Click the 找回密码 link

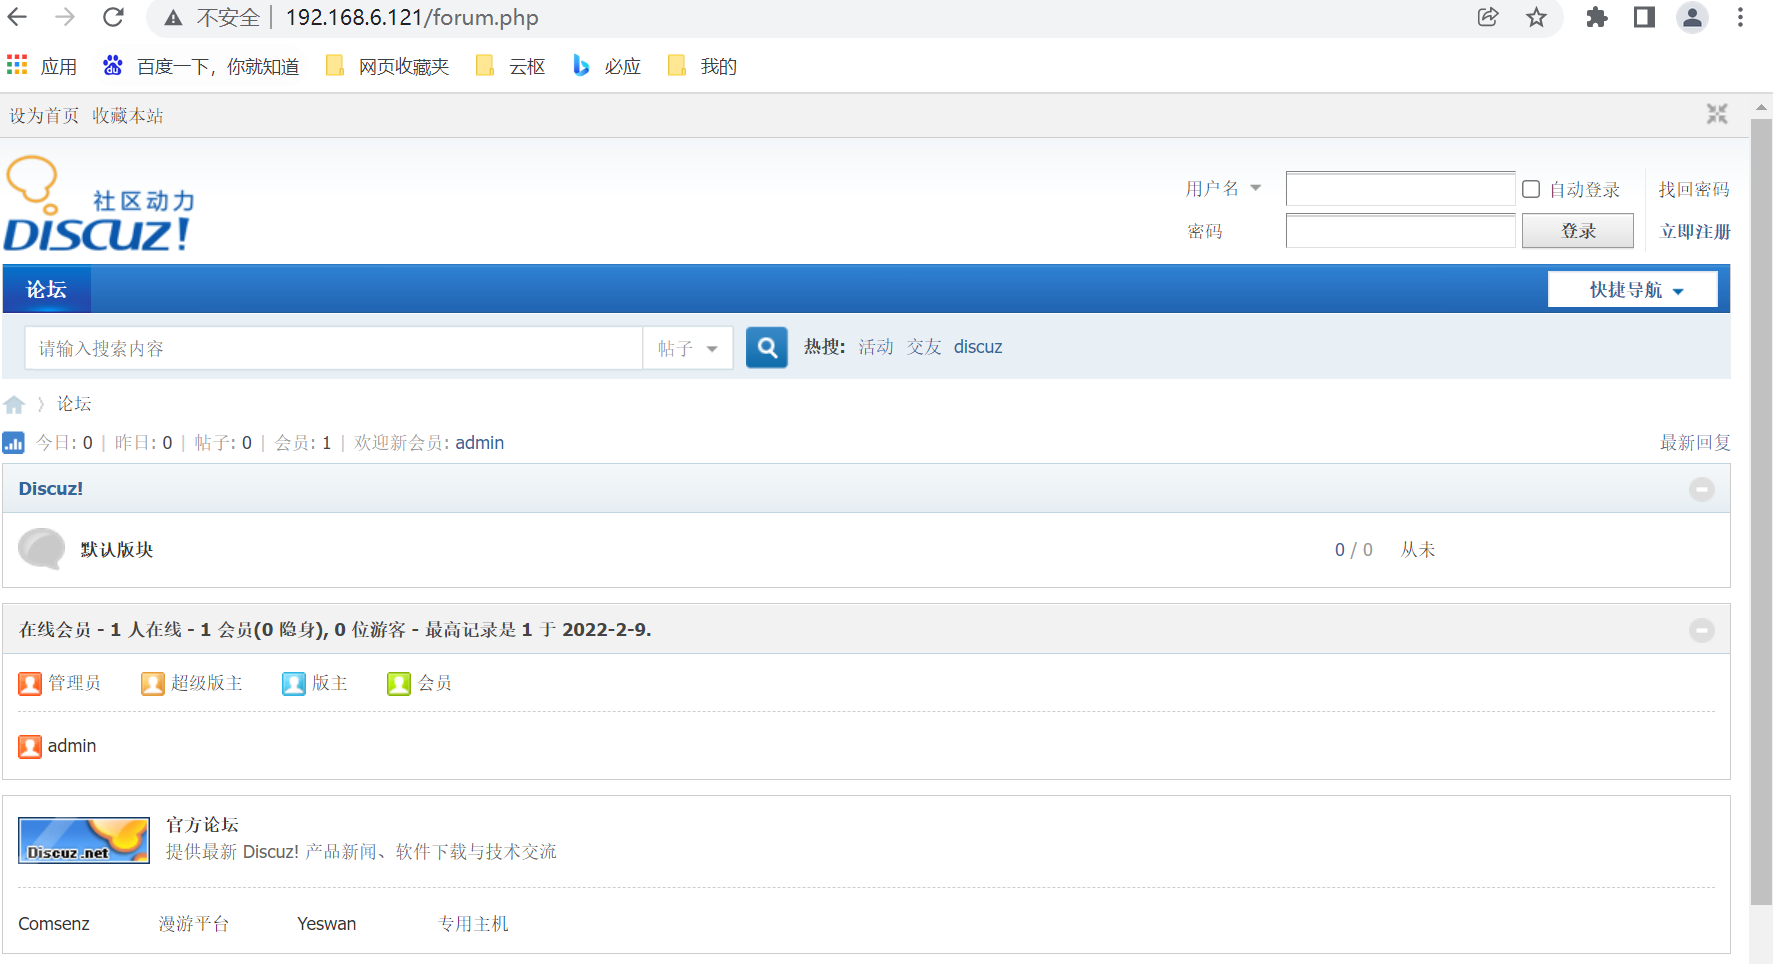(1694, 189)
